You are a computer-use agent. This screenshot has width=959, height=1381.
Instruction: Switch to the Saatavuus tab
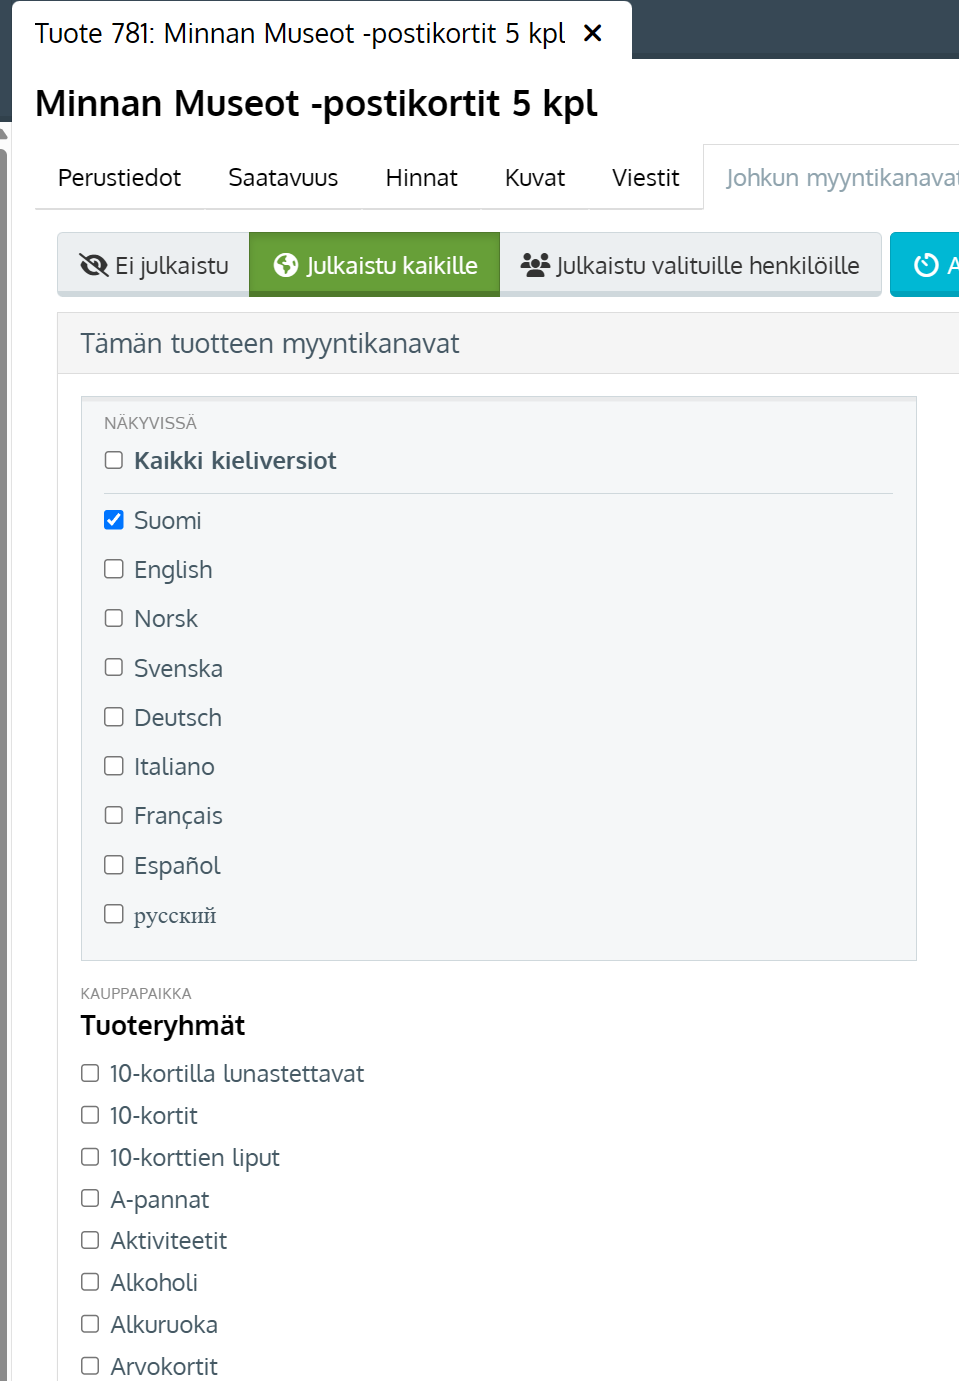[x=283, y=178]
